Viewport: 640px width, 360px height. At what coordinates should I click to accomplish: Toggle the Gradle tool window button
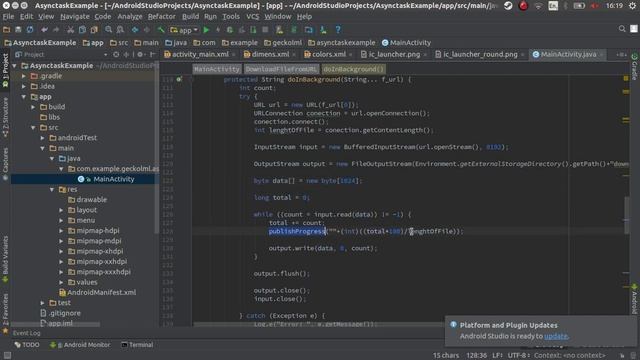[x=635, y=67]
